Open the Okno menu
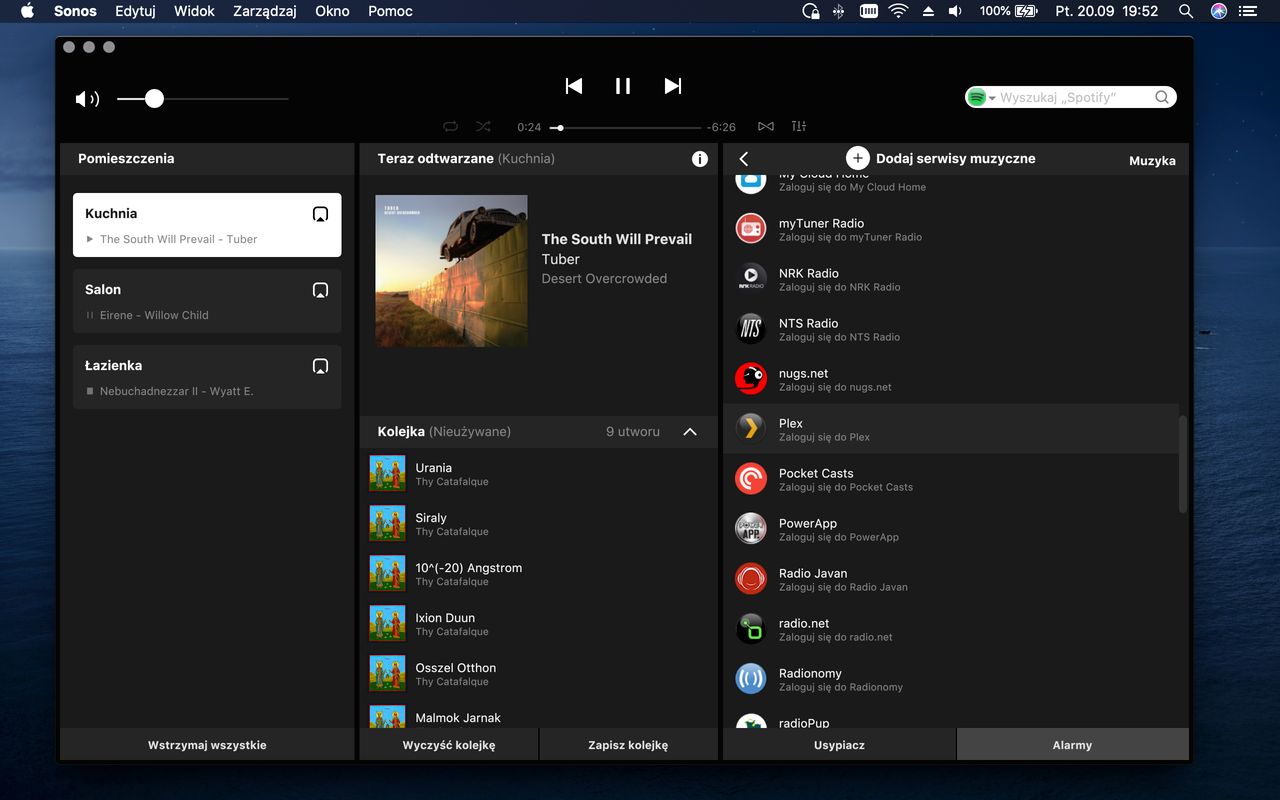Screen dimensions: 1280x800 tap(332, 11)
